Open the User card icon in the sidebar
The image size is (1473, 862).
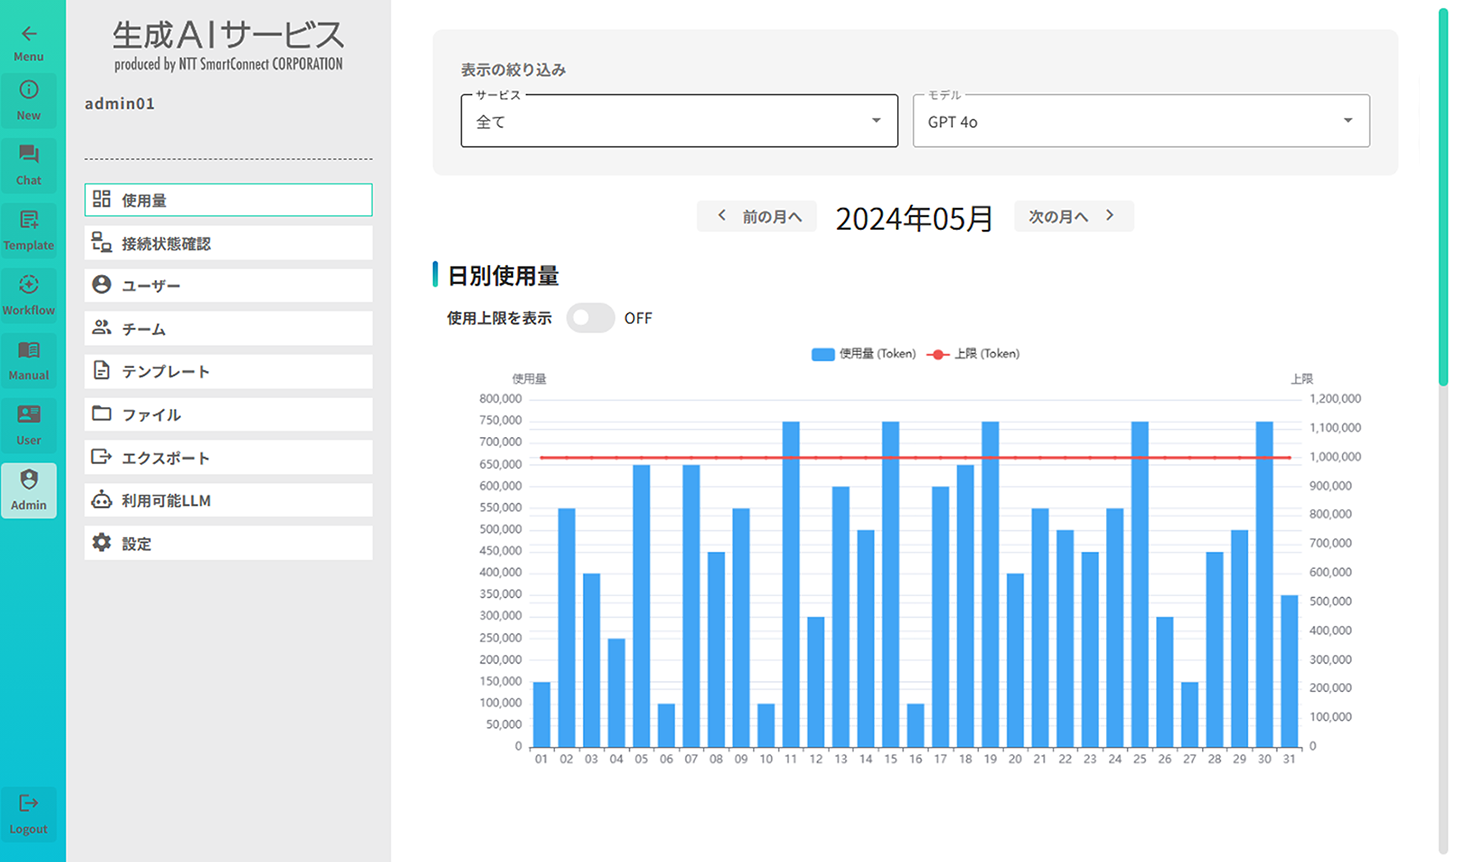29,414
